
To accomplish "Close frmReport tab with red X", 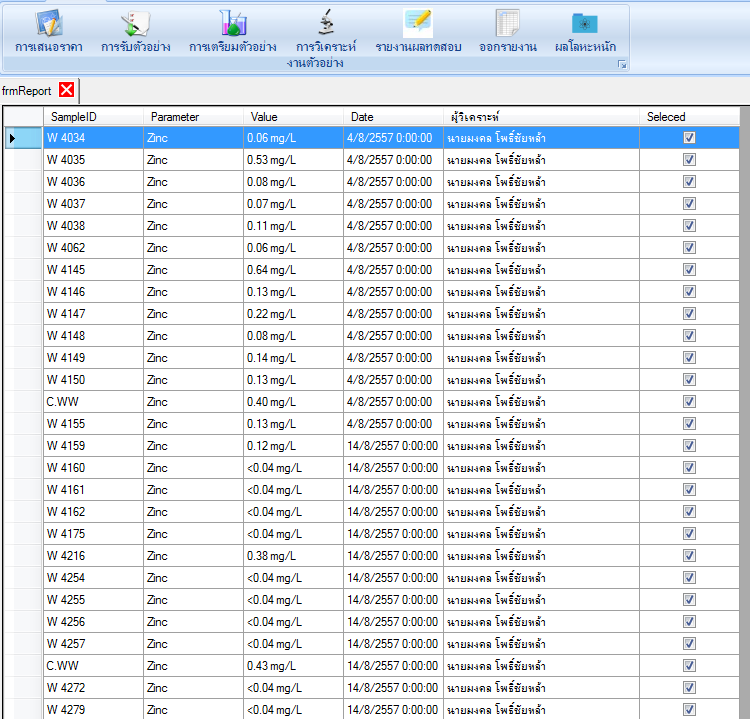I will [x=67, y=90].
